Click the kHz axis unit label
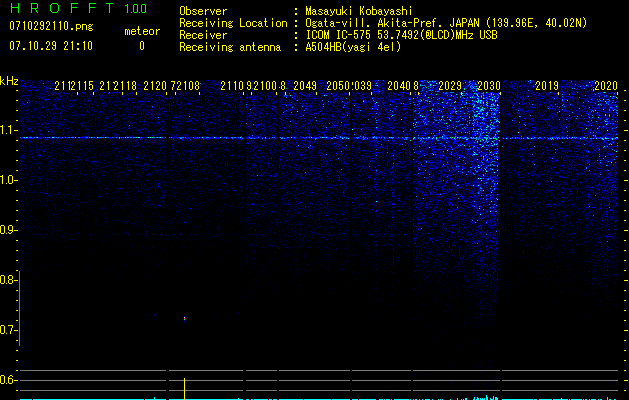This screenshot has width=629, height=400. click(9, 81)
